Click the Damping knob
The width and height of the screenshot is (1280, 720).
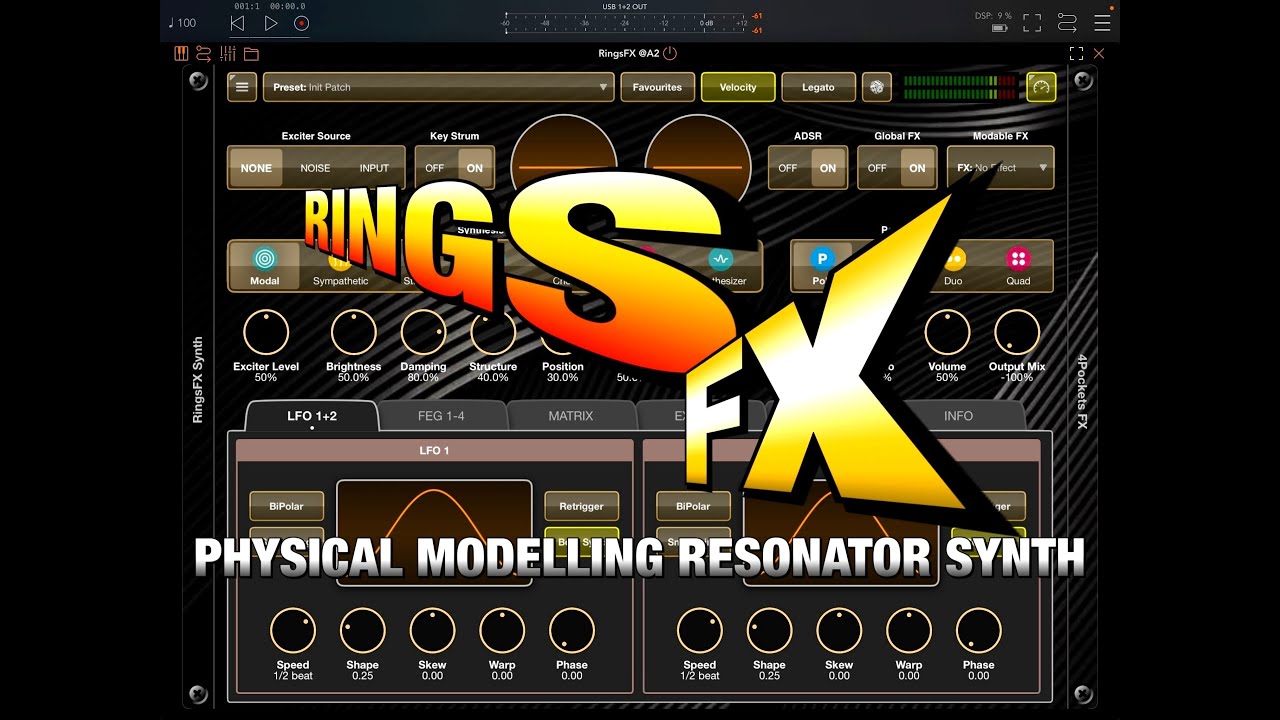(x=423, y=332)
